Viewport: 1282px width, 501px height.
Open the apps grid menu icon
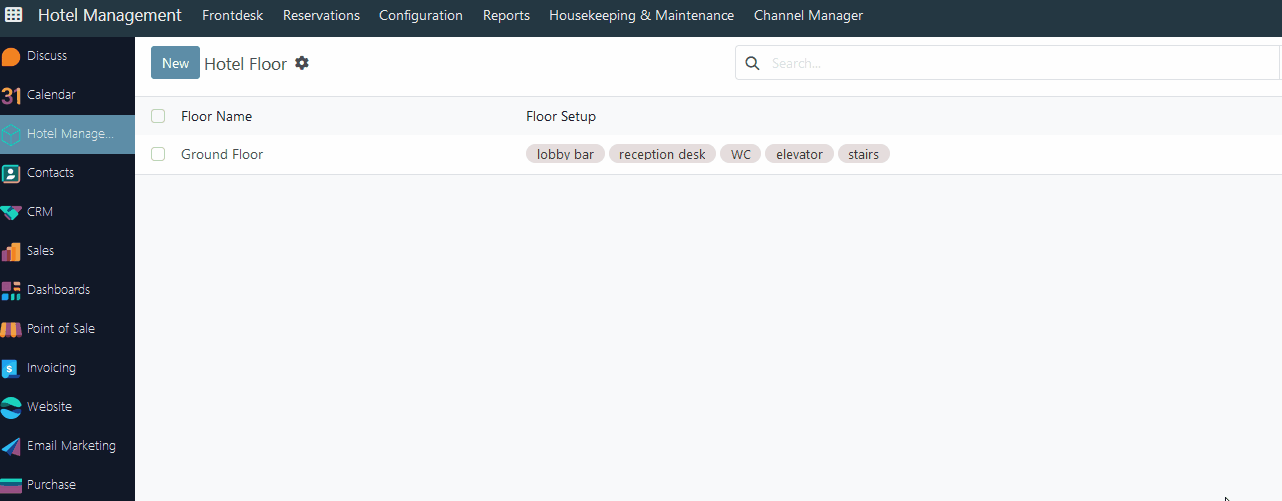click(14, 15)
